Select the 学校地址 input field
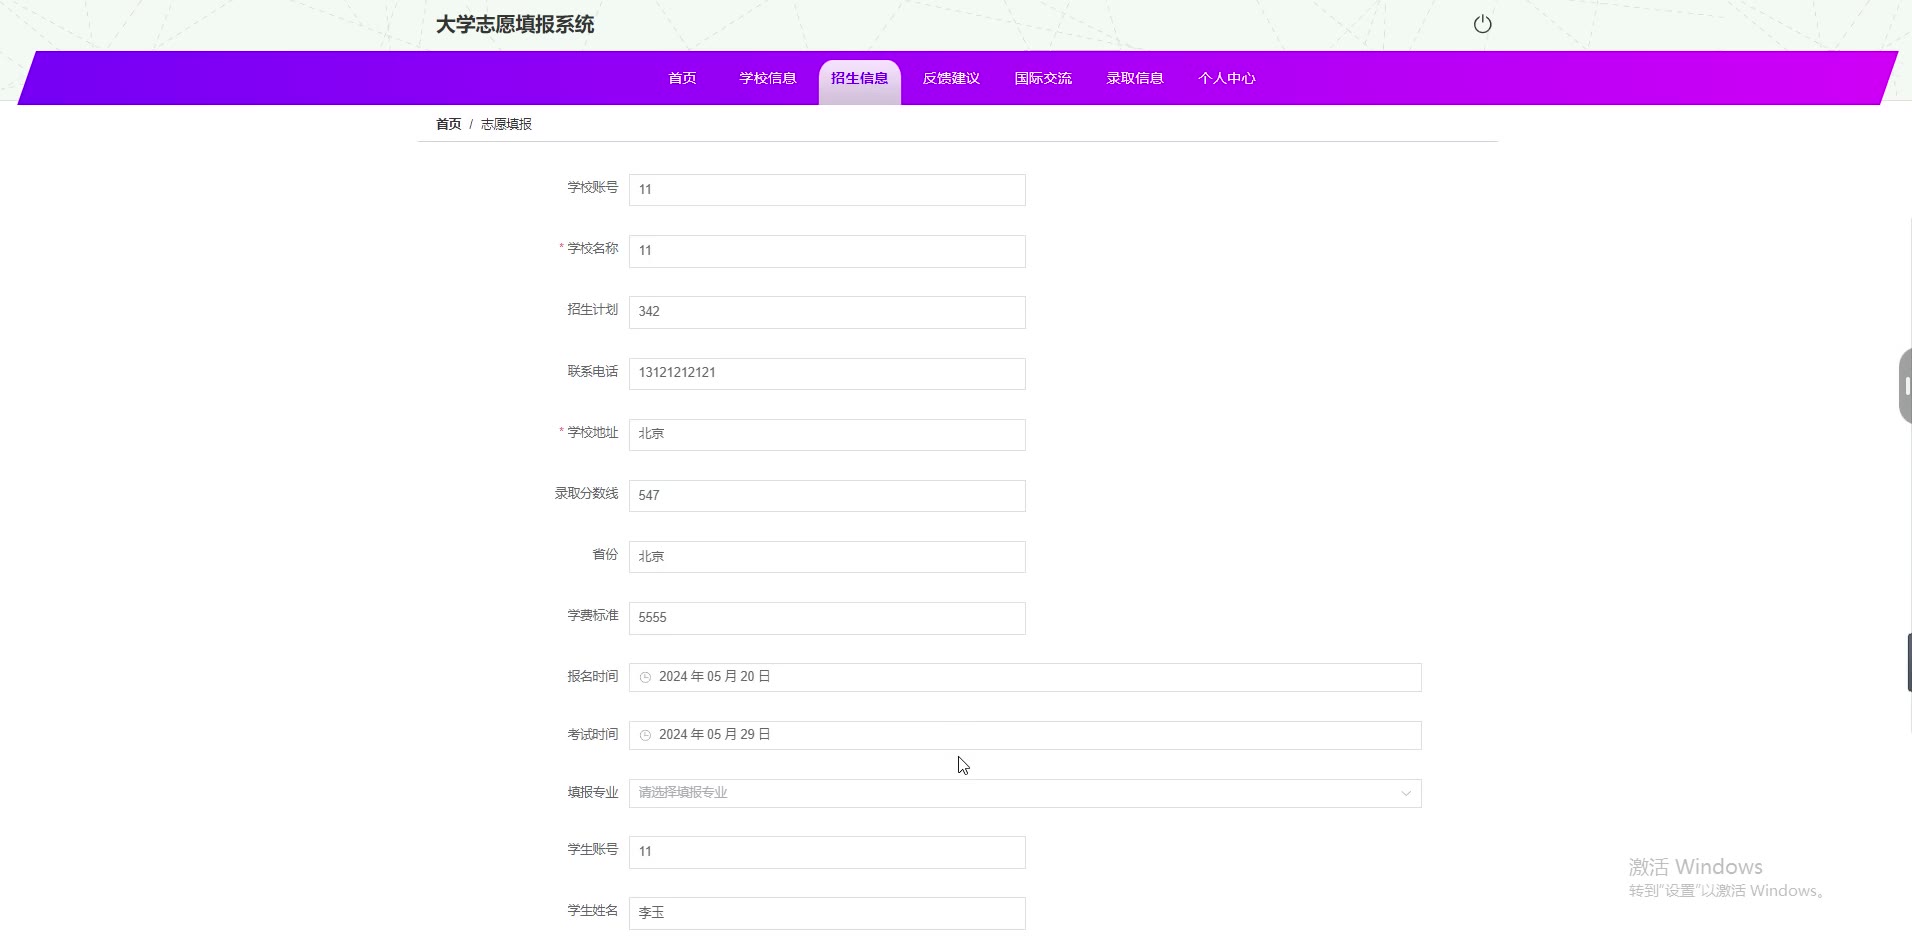The width and height of the screenshot is (1912, 950). point(827,435)
